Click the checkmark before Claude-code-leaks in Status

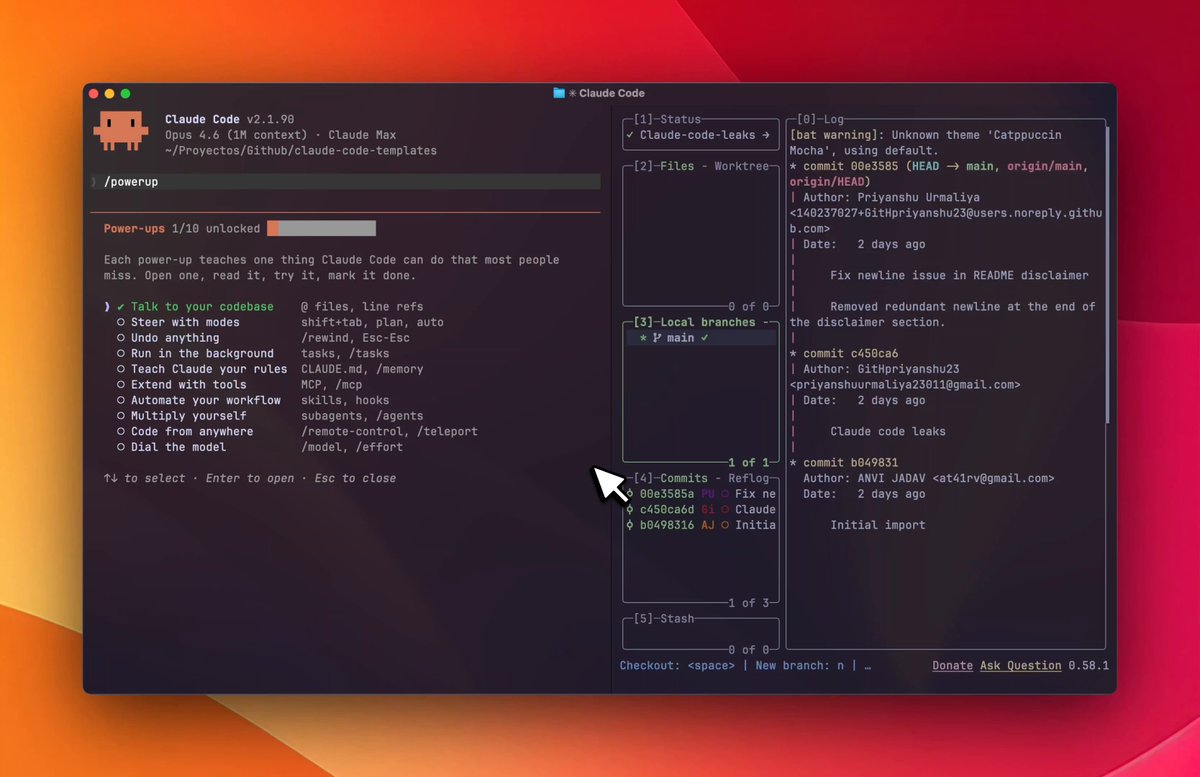630,135
